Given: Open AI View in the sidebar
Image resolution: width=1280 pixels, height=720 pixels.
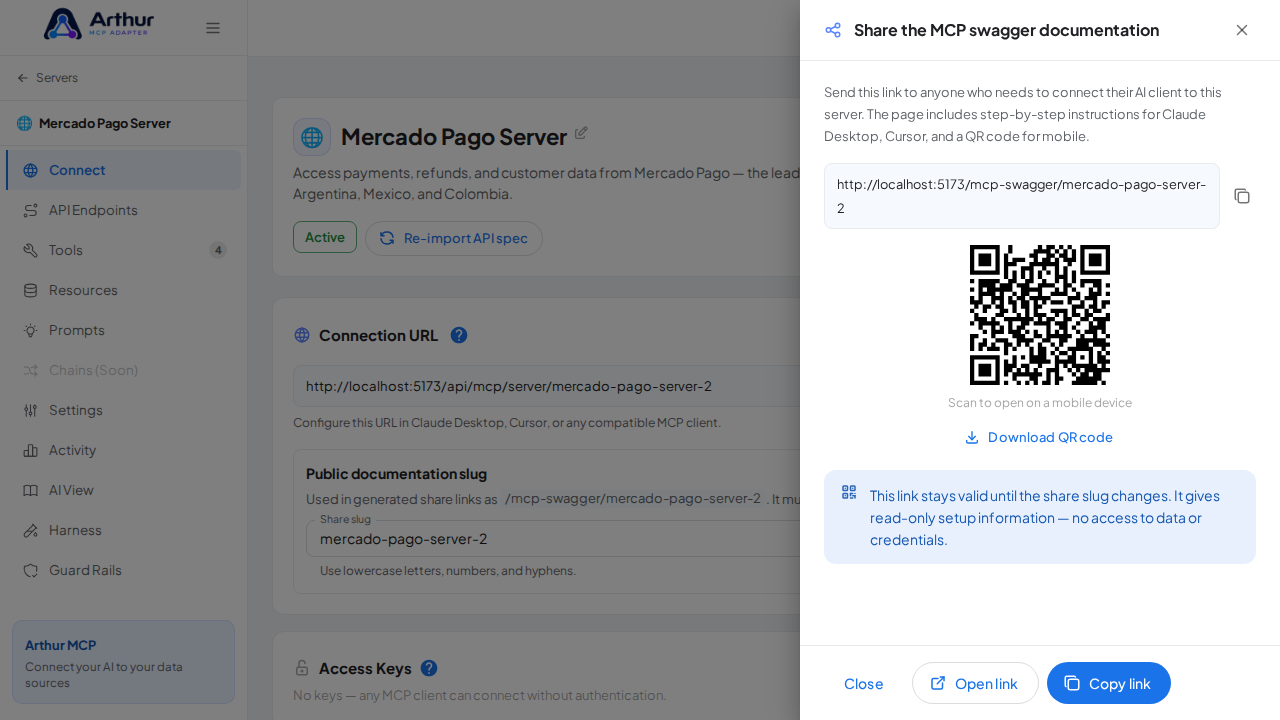Looking at the screenshot, I should 124,490.
